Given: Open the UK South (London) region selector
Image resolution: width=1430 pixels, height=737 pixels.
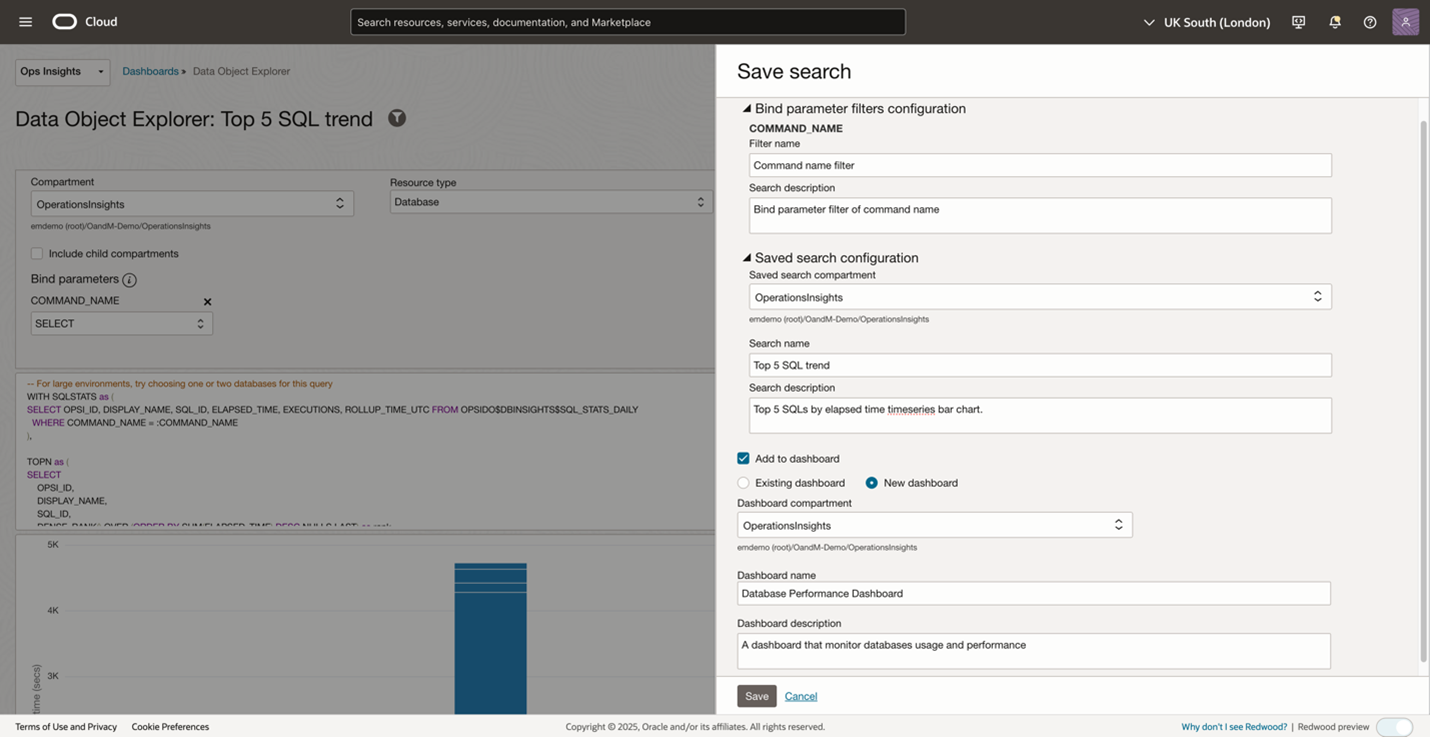Looking at the screenshot, I should click(x=1206, y=22).
